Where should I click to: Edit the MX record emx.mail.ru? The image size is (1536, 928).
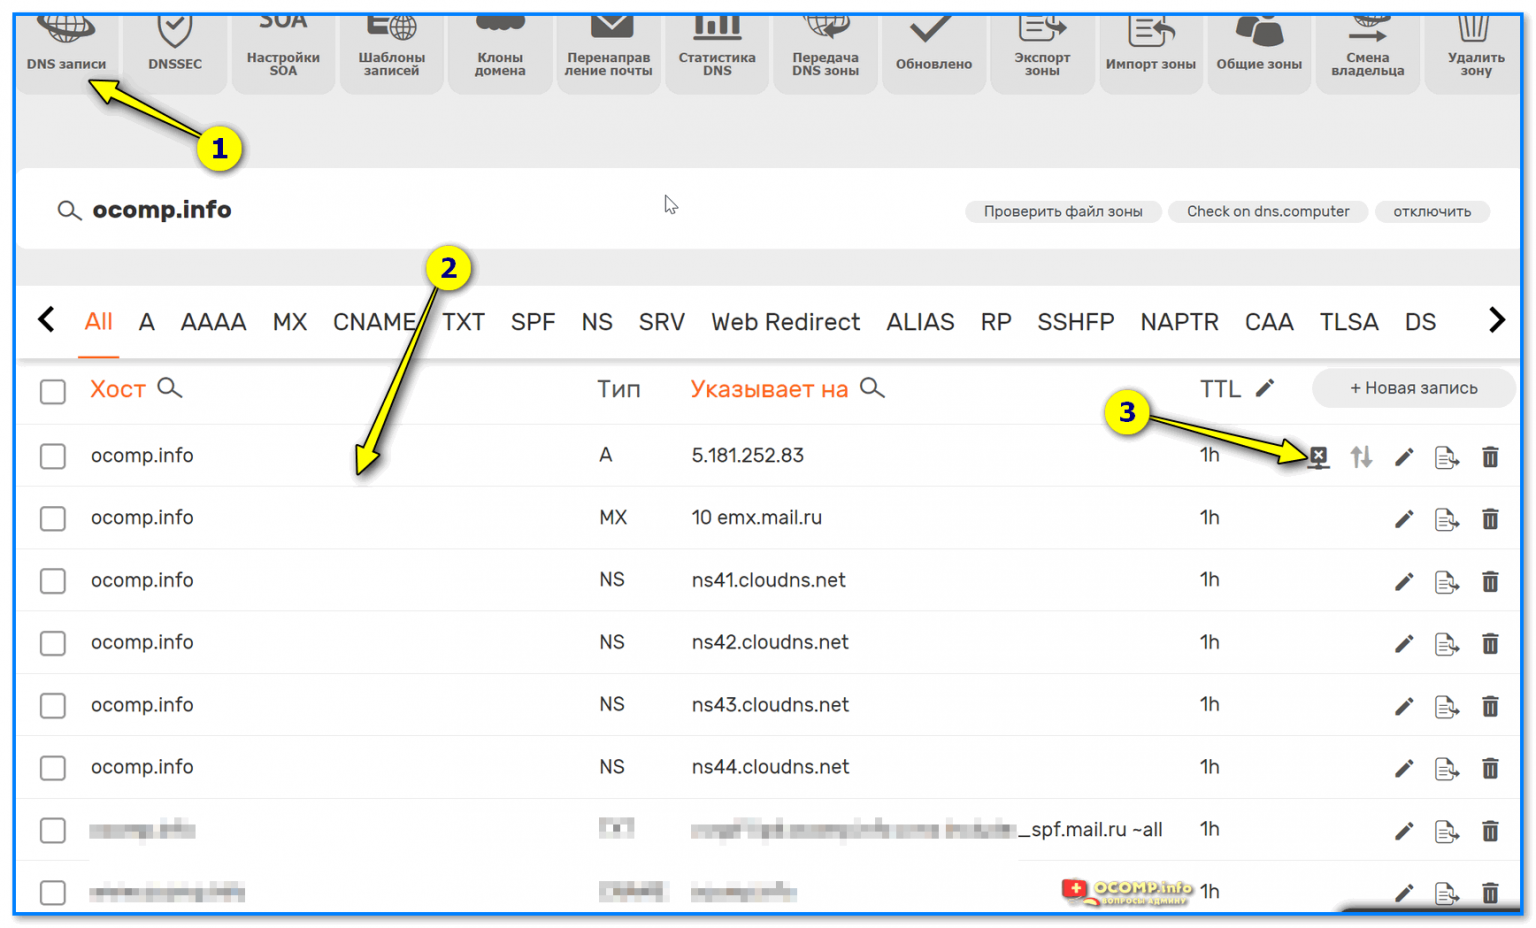coord(1404,519)
